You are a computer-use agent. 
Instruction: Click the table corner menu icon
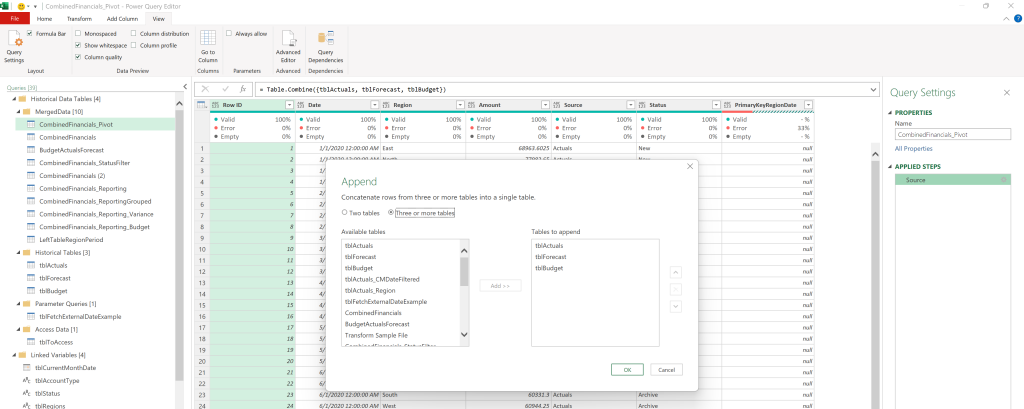[x=202, y=105]
